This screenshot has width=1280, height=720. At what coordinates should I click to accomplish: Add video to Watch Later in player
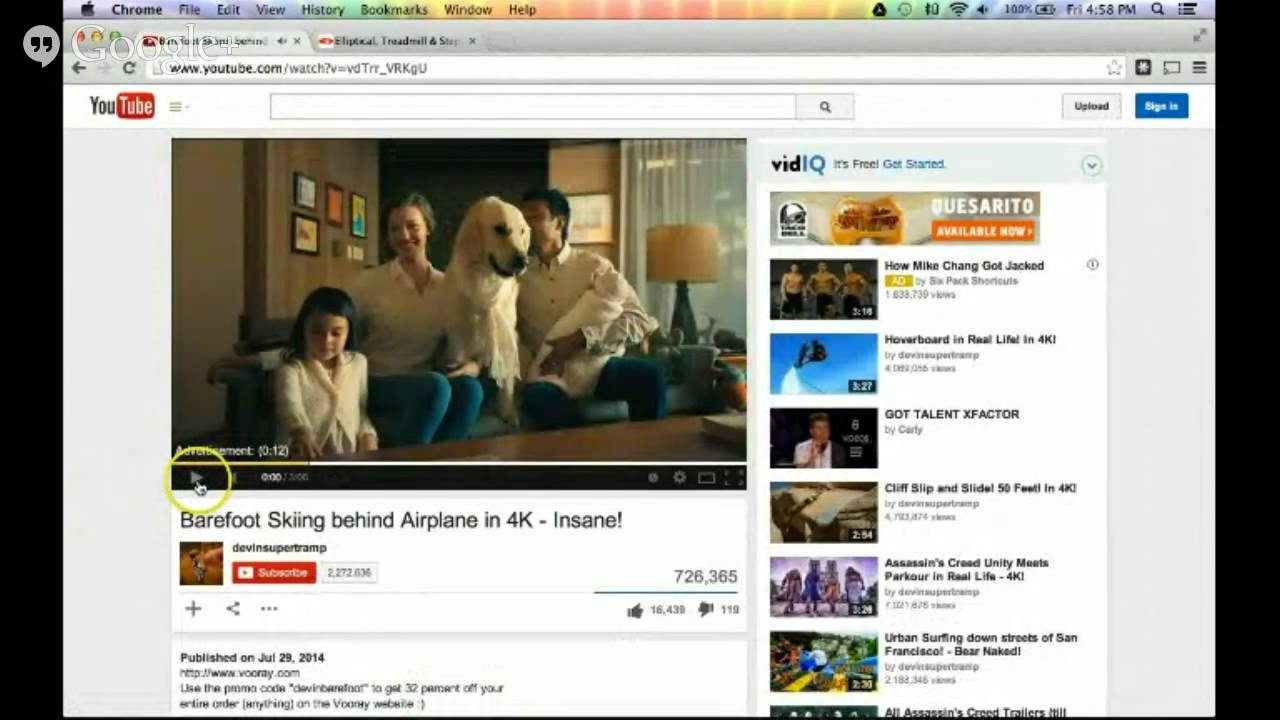pyautogui.click(x=653, y=478)
